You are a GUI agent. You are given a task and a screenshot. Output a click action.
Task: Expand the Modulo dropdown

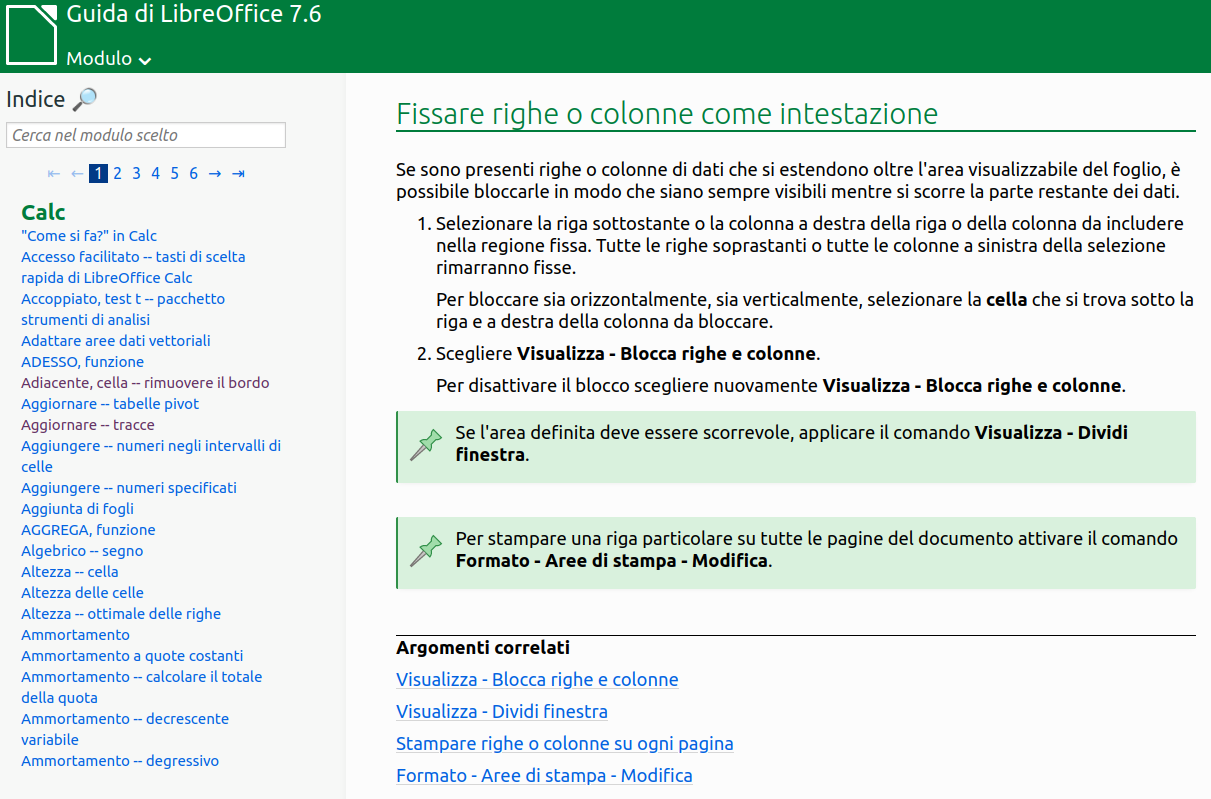[x=107, y=59]
